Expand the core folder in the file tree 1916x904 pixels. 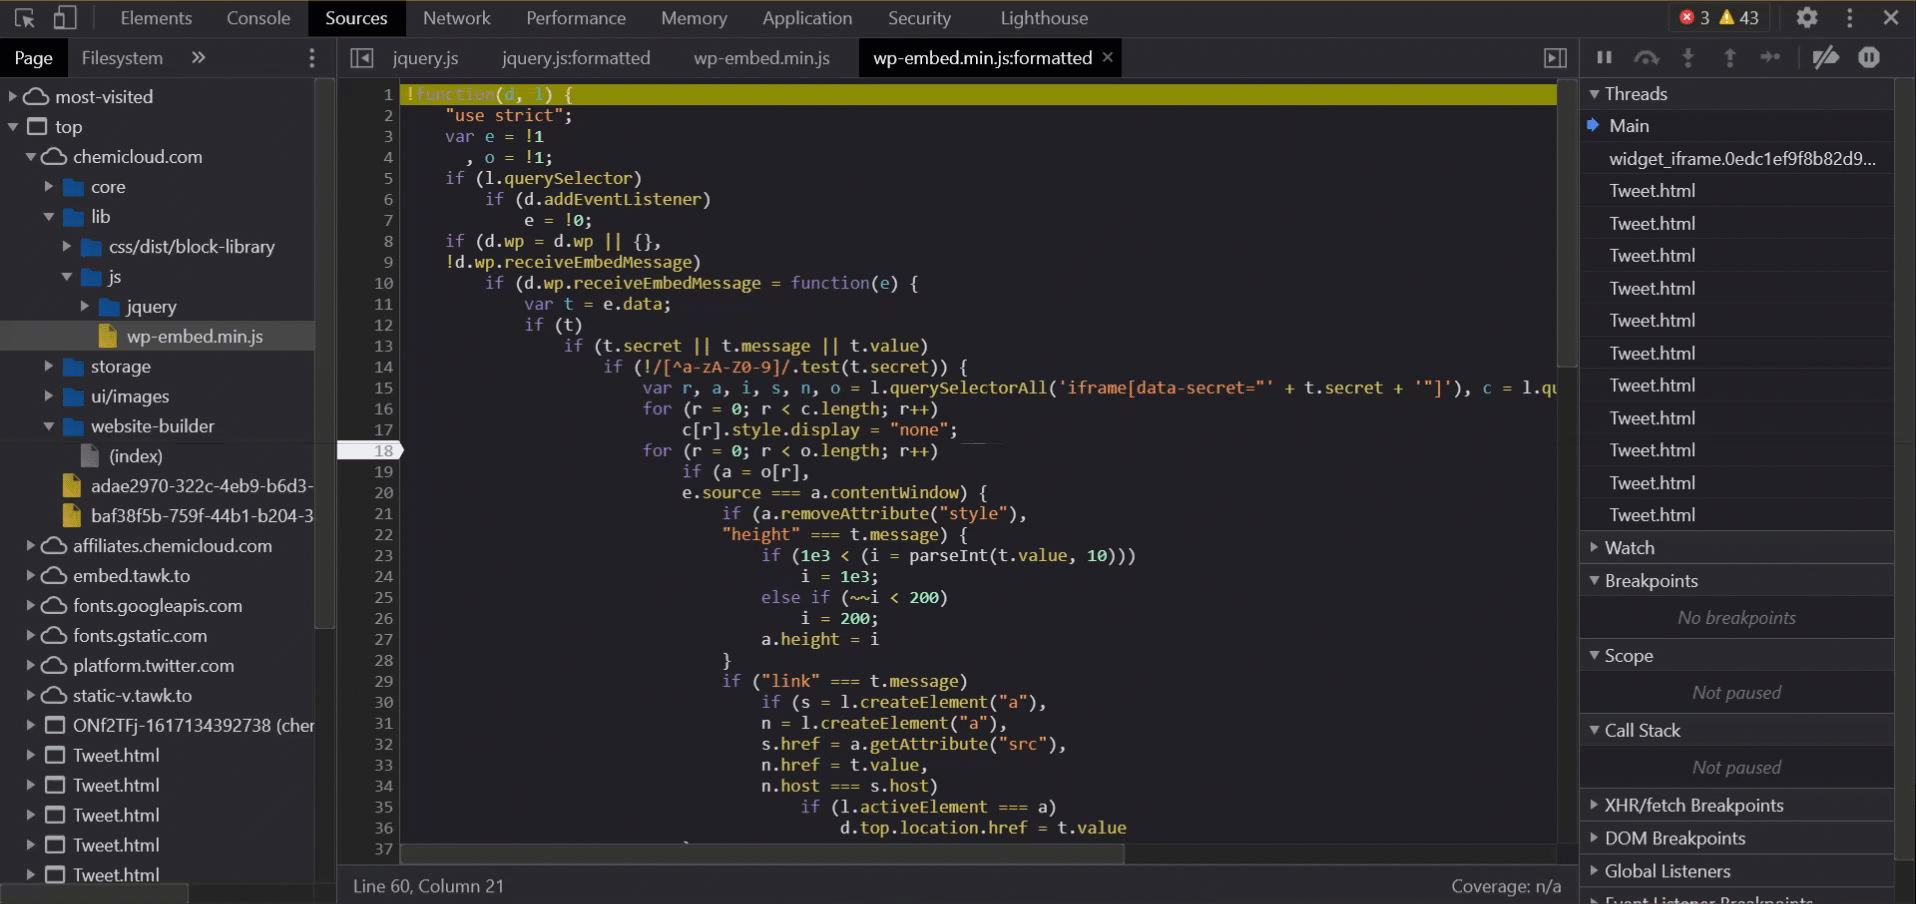pyautogui.click(x=47, y=186)
